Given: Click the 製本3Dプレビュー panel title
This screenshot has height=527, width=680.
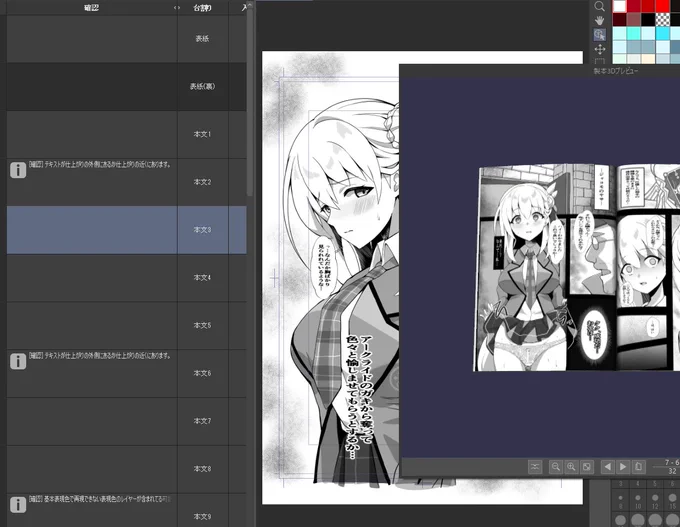Looking at the screenshot, I should [x=616, y=71].
